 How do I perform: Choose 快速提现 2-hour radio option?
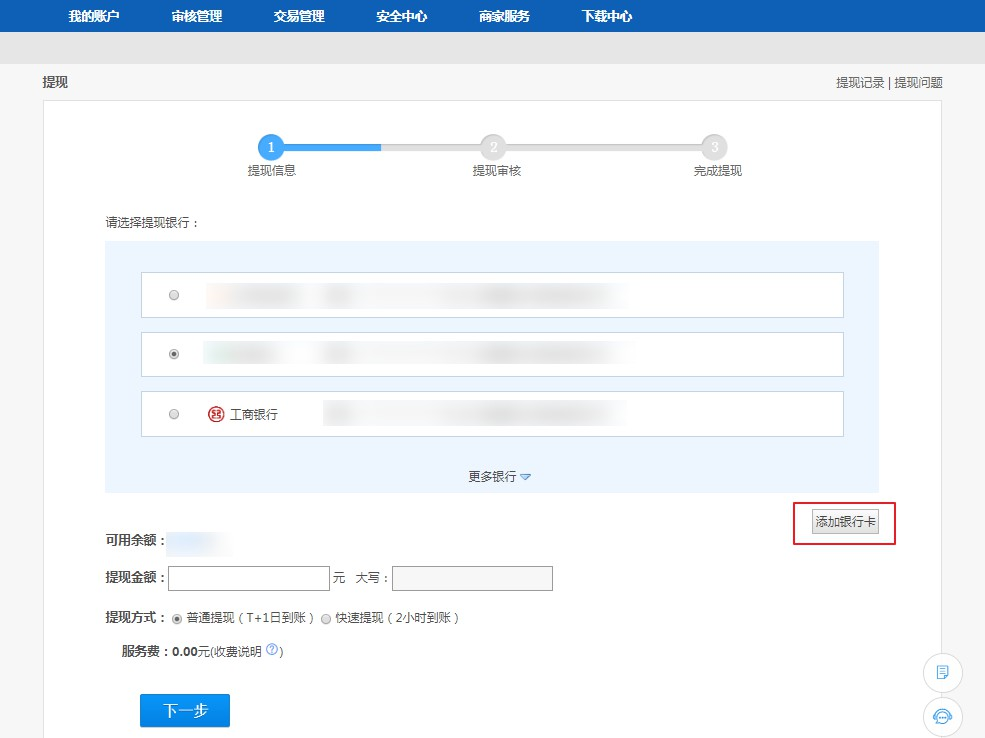tap(325, 619)
